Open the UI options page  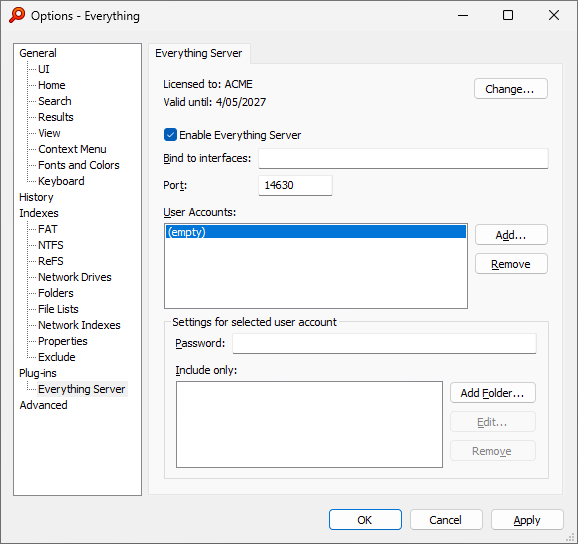[43, 69]
